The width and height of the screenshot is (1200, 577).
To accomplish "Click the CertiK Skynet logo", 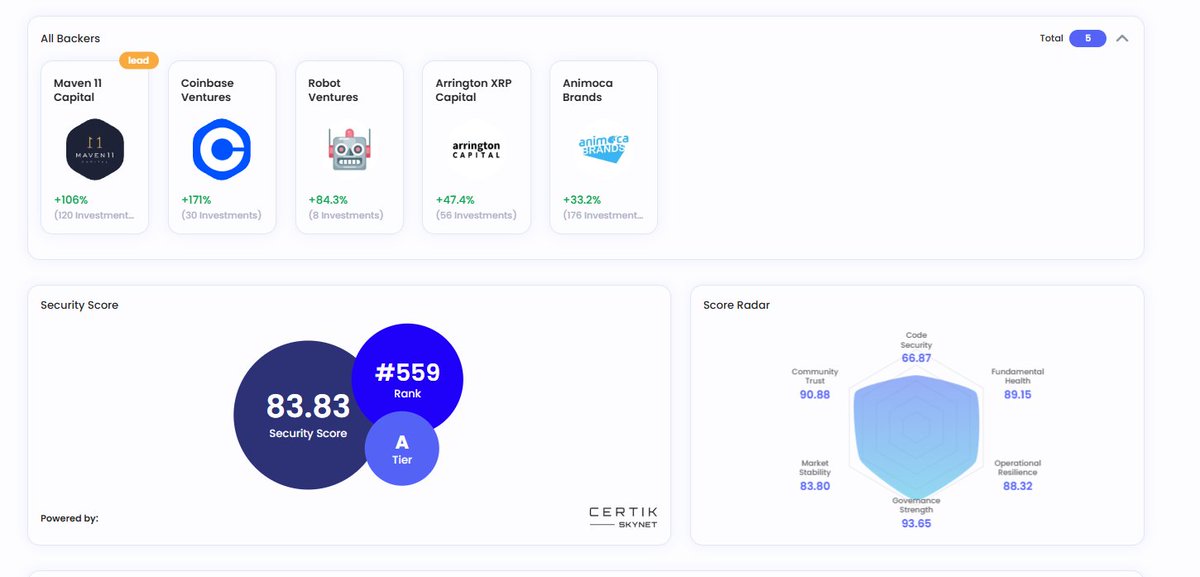I will click(622, 518).
